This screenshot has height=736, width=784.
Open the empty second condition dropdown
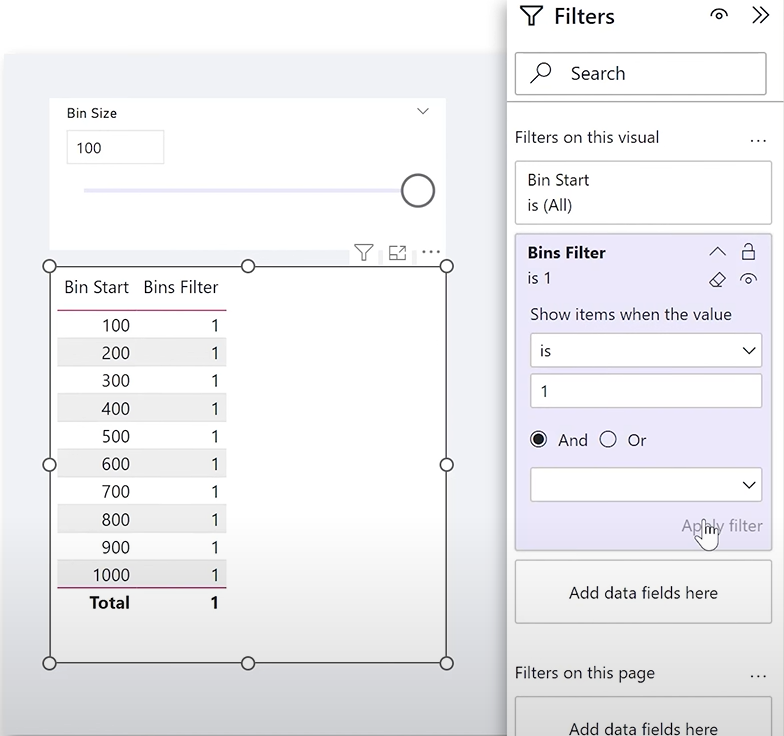646,484
